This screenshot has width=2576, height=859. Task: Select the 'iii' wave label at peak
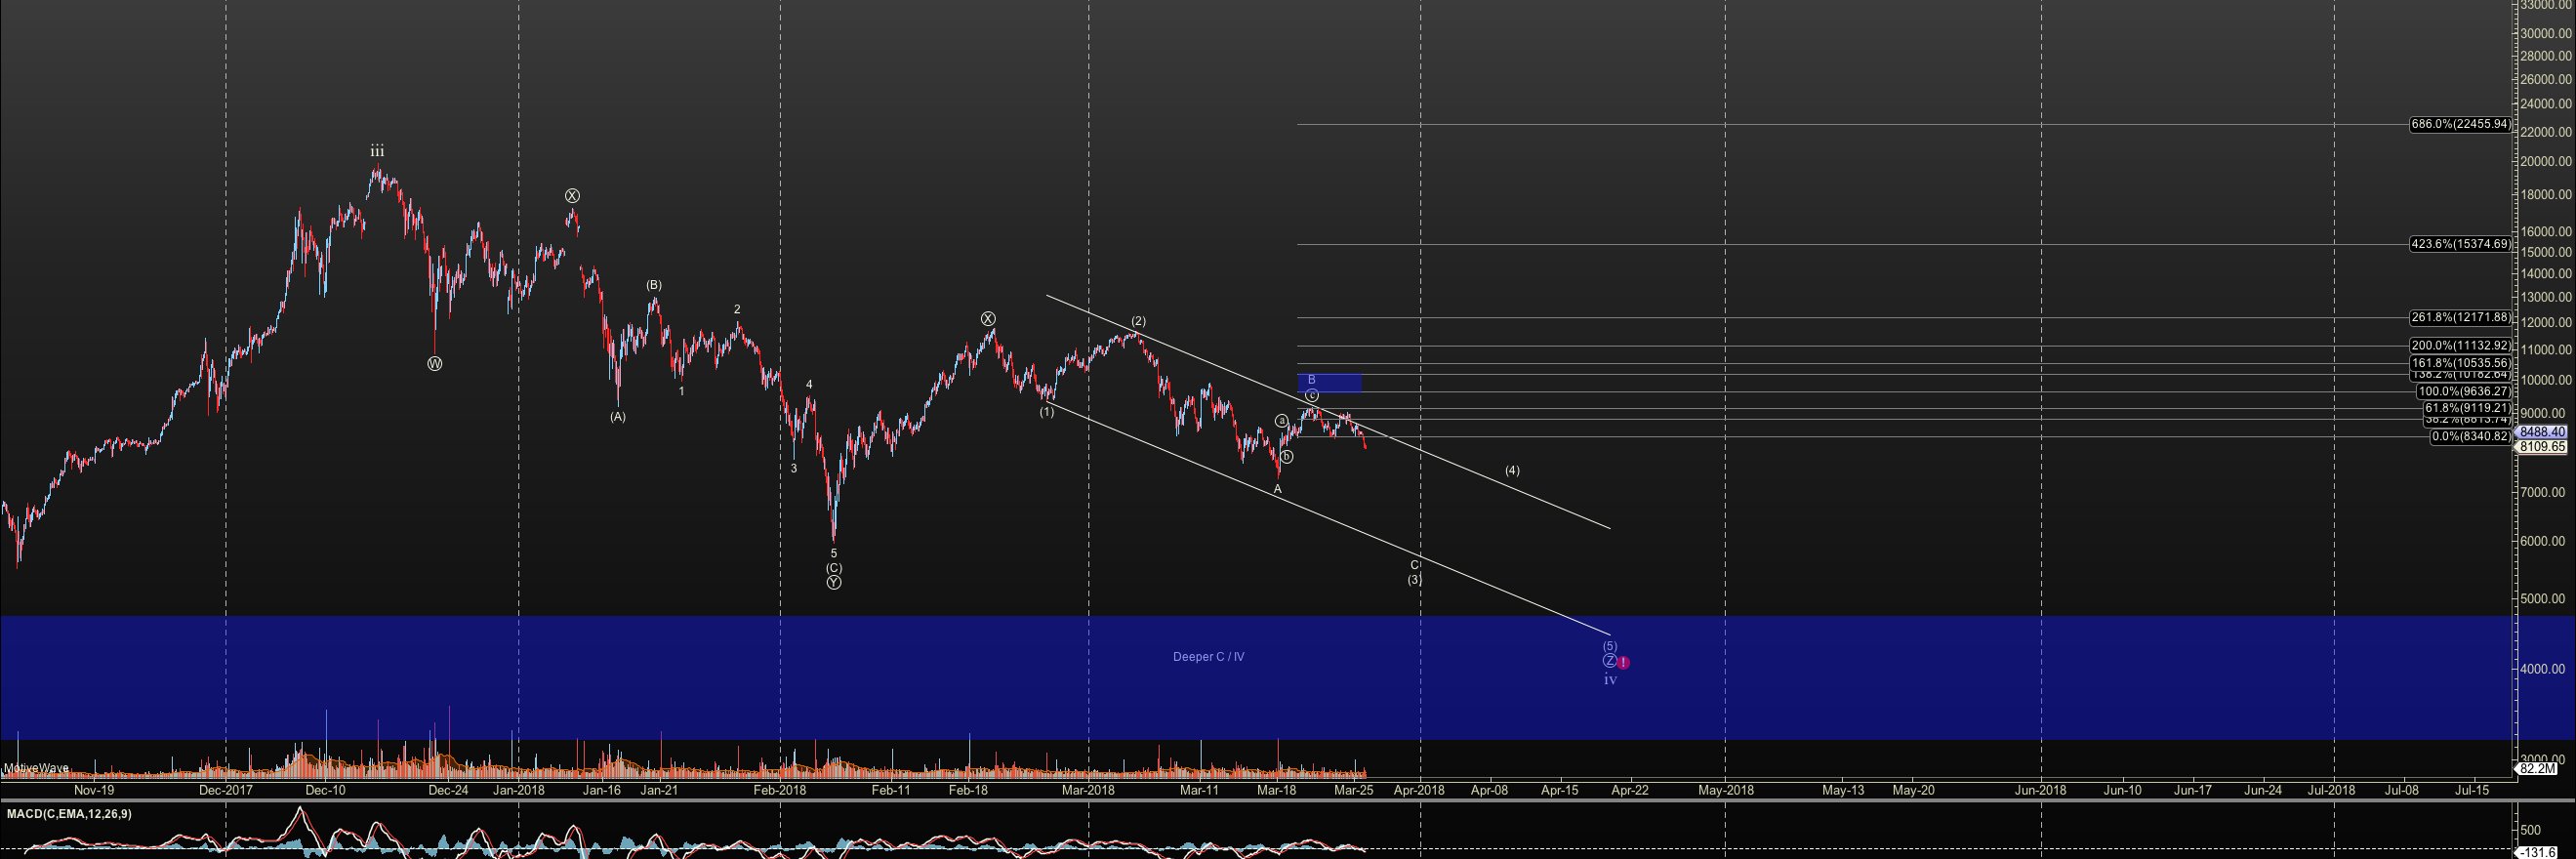click(377, 151)
